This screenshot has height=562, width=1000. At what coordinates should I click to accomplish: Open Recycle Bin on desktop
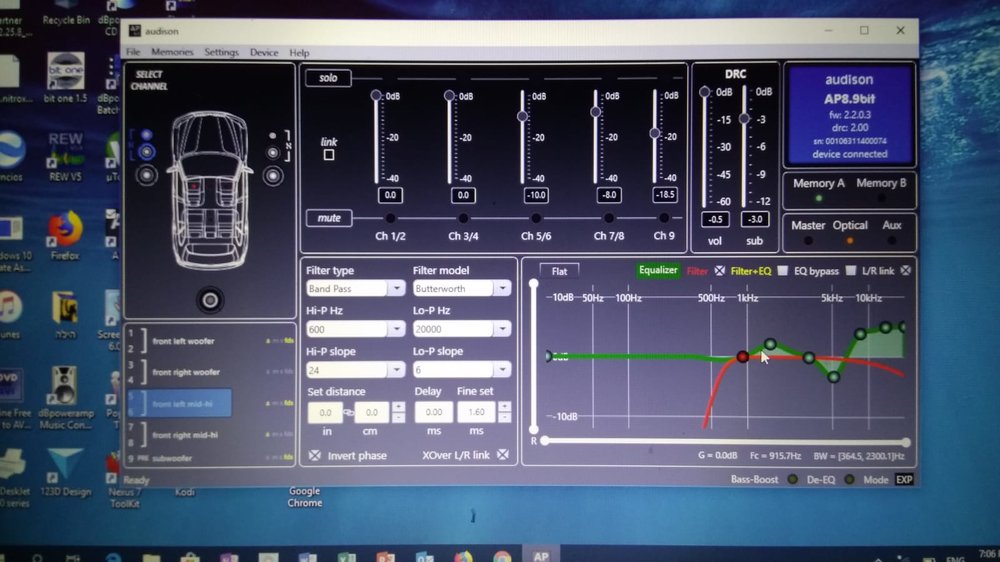(66, 13)
